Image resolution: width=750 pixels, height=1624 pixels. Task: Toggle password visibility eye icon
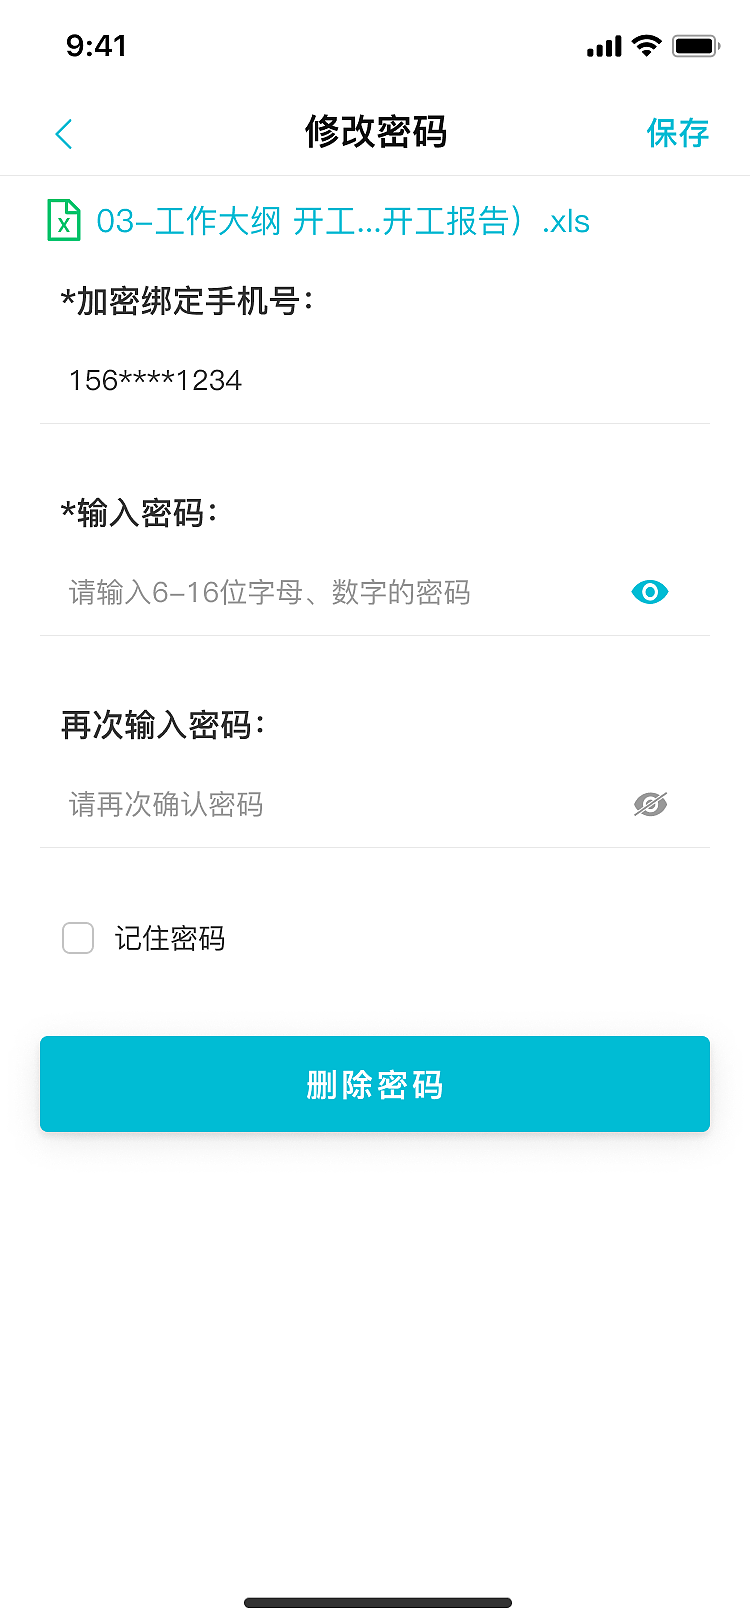(650, 592)
